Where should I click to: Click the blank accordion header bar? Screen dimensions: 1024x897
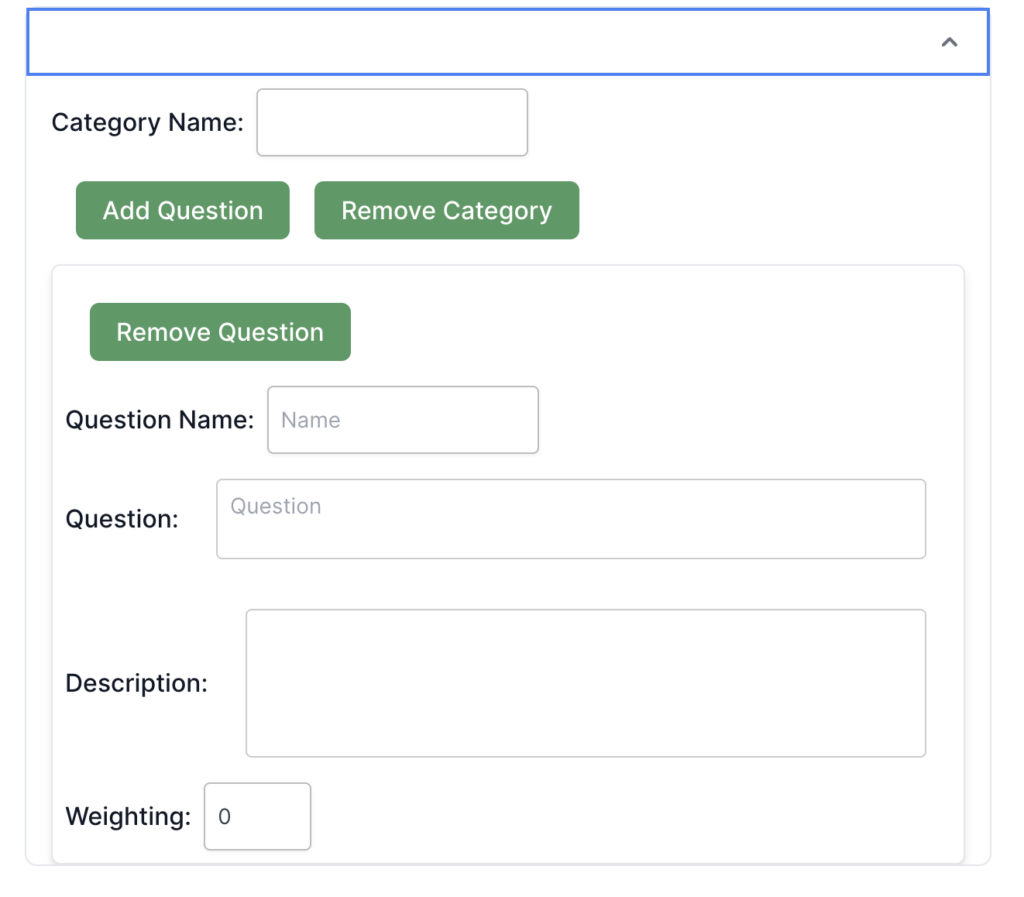point(480,42)
